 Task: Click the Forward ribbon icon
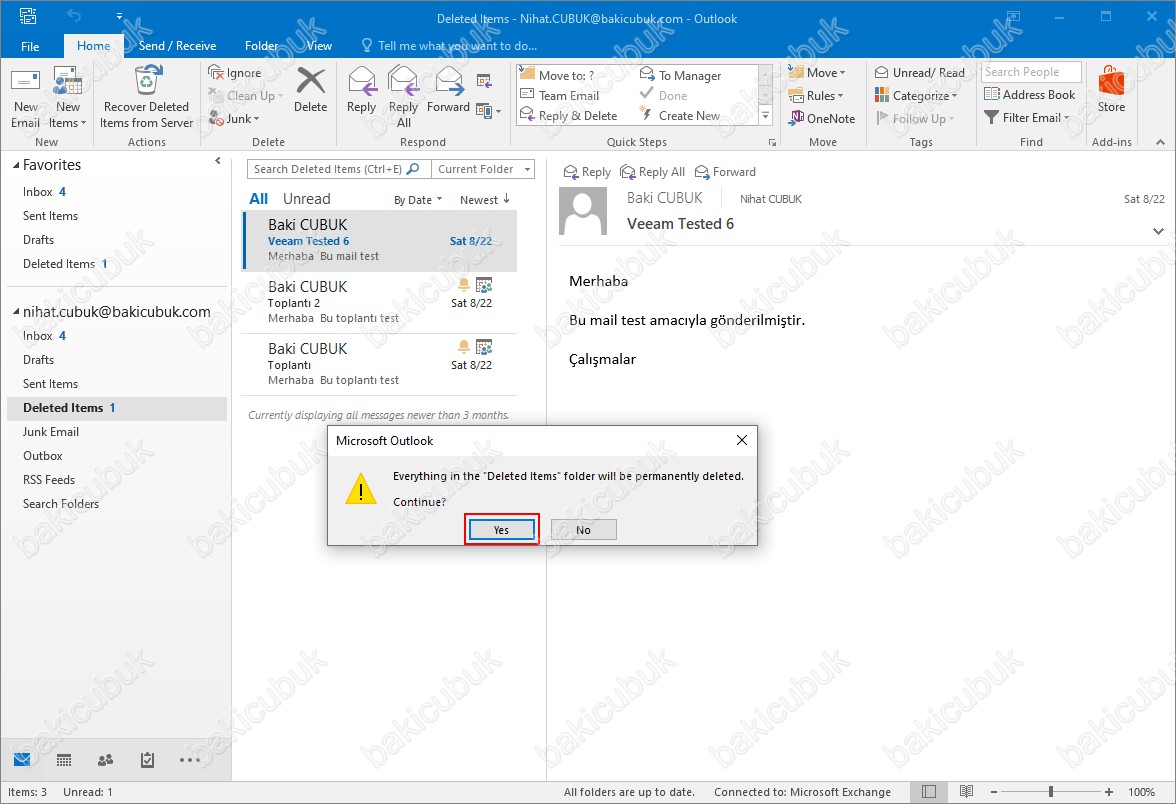click(x=448, y=90)
